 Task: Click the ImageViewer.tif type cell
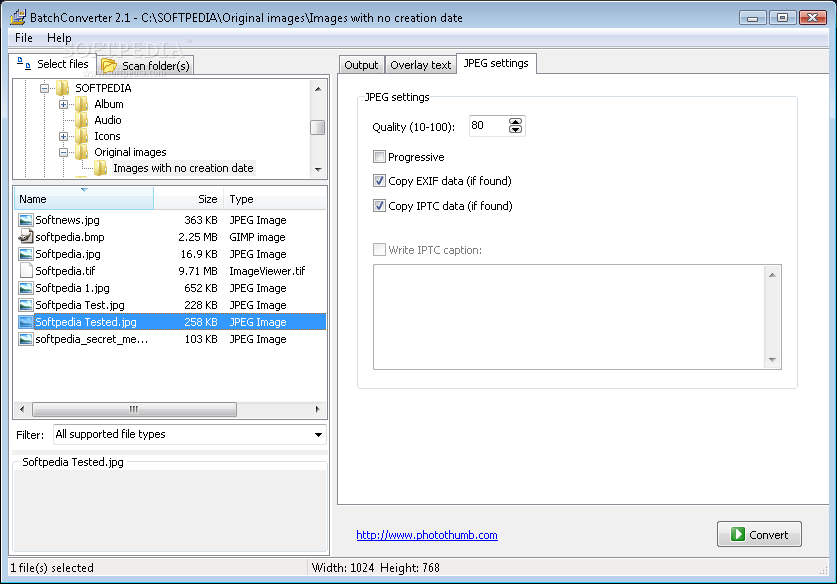[x=267, y=271]
